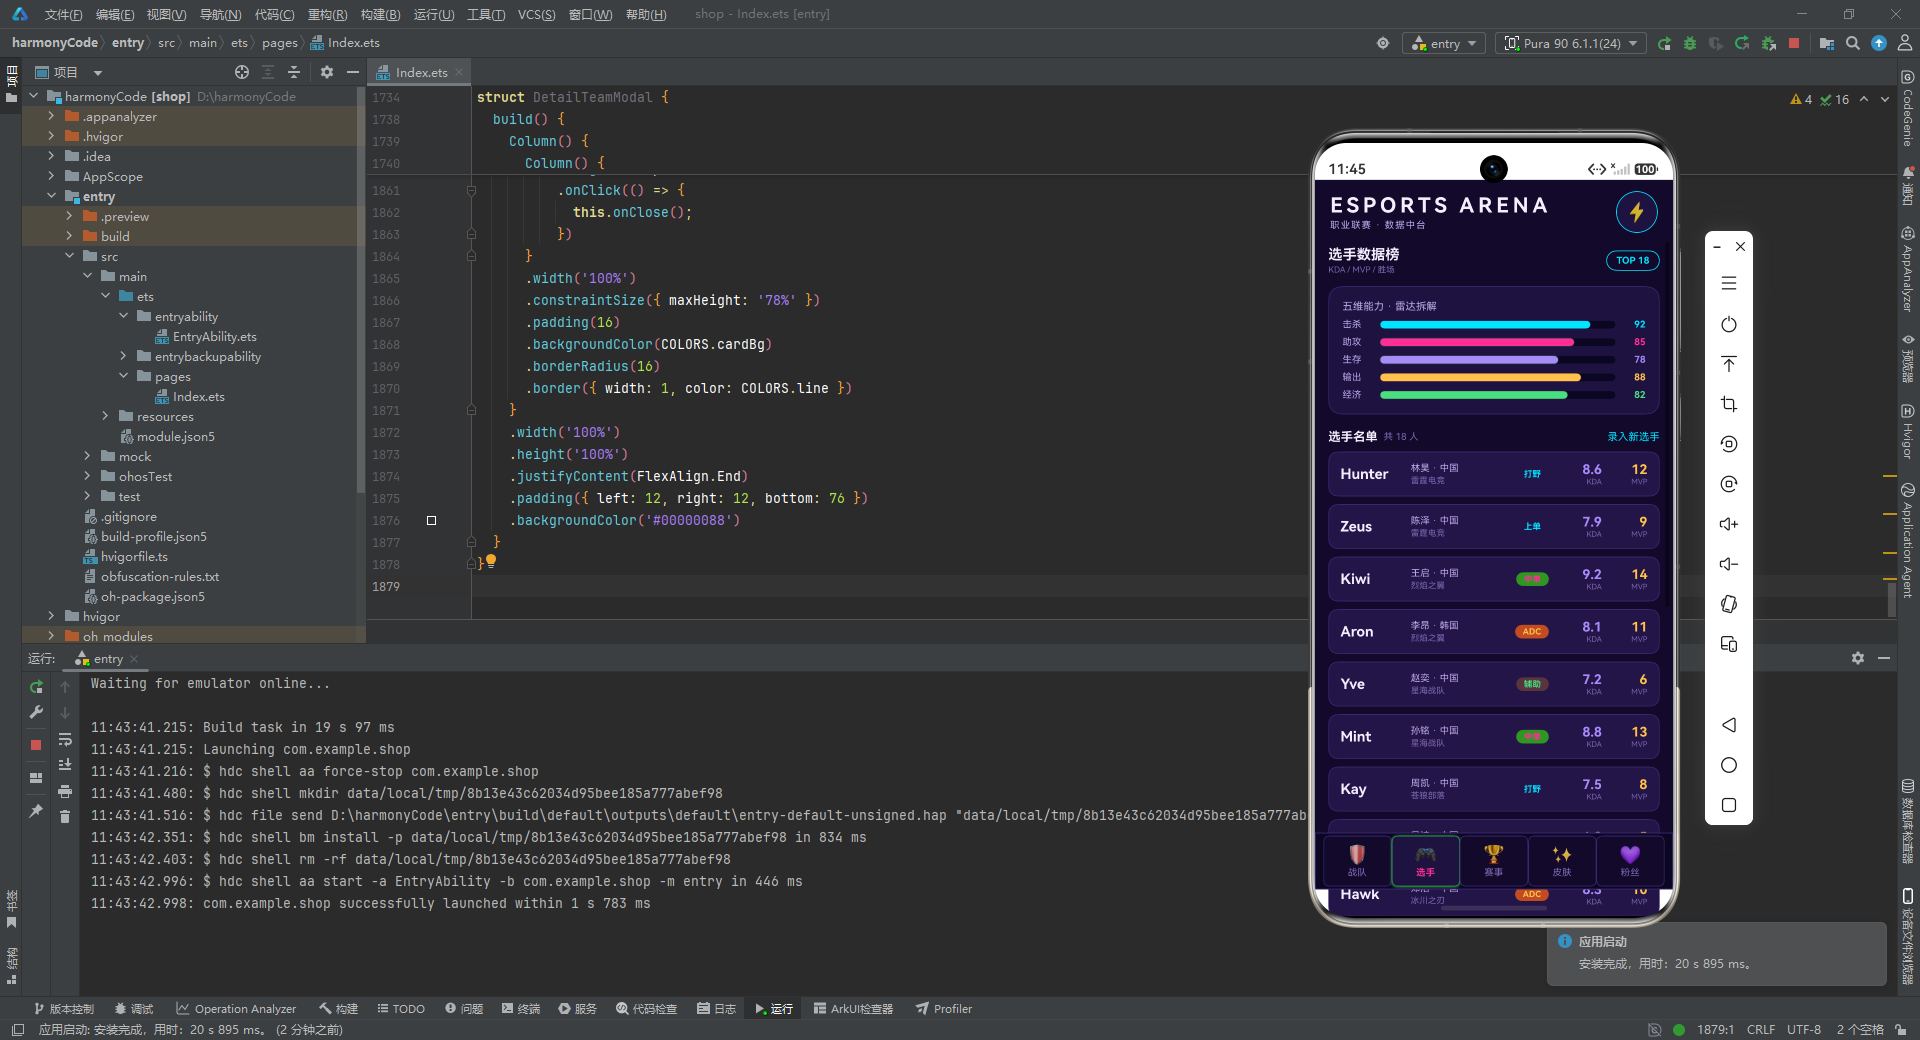This screenshot has width=1920, height=1040.
Task: Tap the emulator recent-apps square button
Action: tap(1729, 805)
